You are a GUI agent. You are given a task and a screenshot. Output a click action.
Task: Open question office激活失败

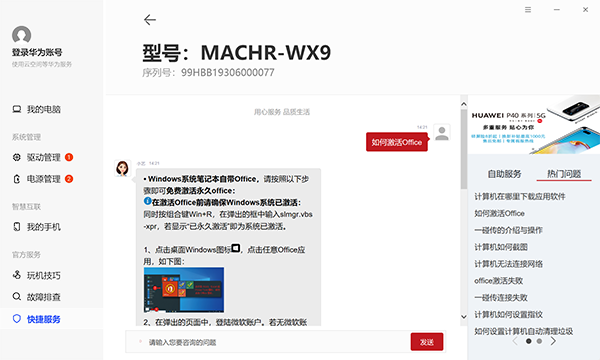pyautogui.click(x=499, y=281)
